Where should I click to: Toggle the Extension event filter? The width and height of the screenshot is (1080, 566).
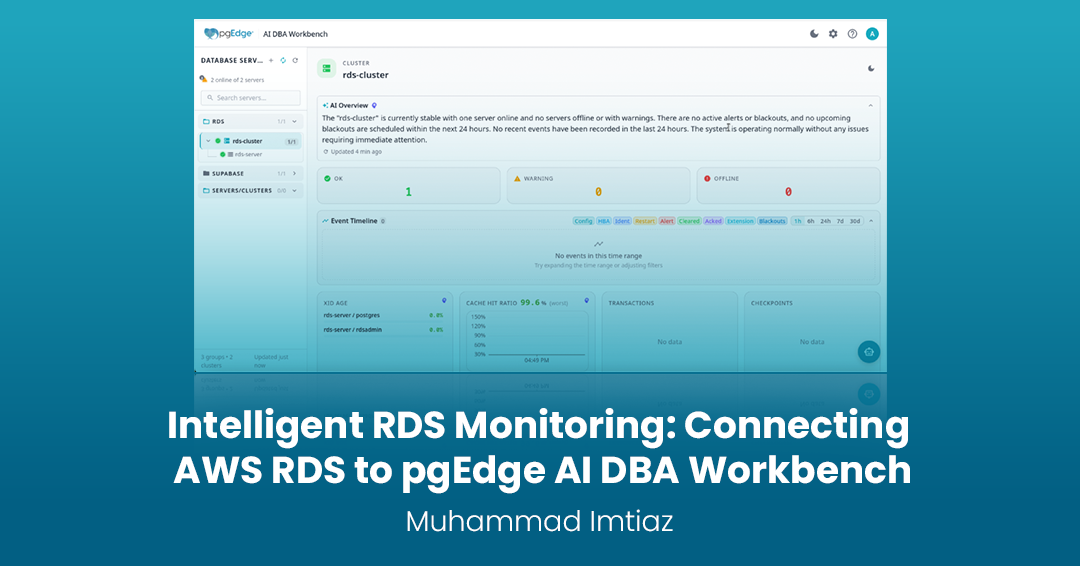pyautogui.click(x=740, y=221)
